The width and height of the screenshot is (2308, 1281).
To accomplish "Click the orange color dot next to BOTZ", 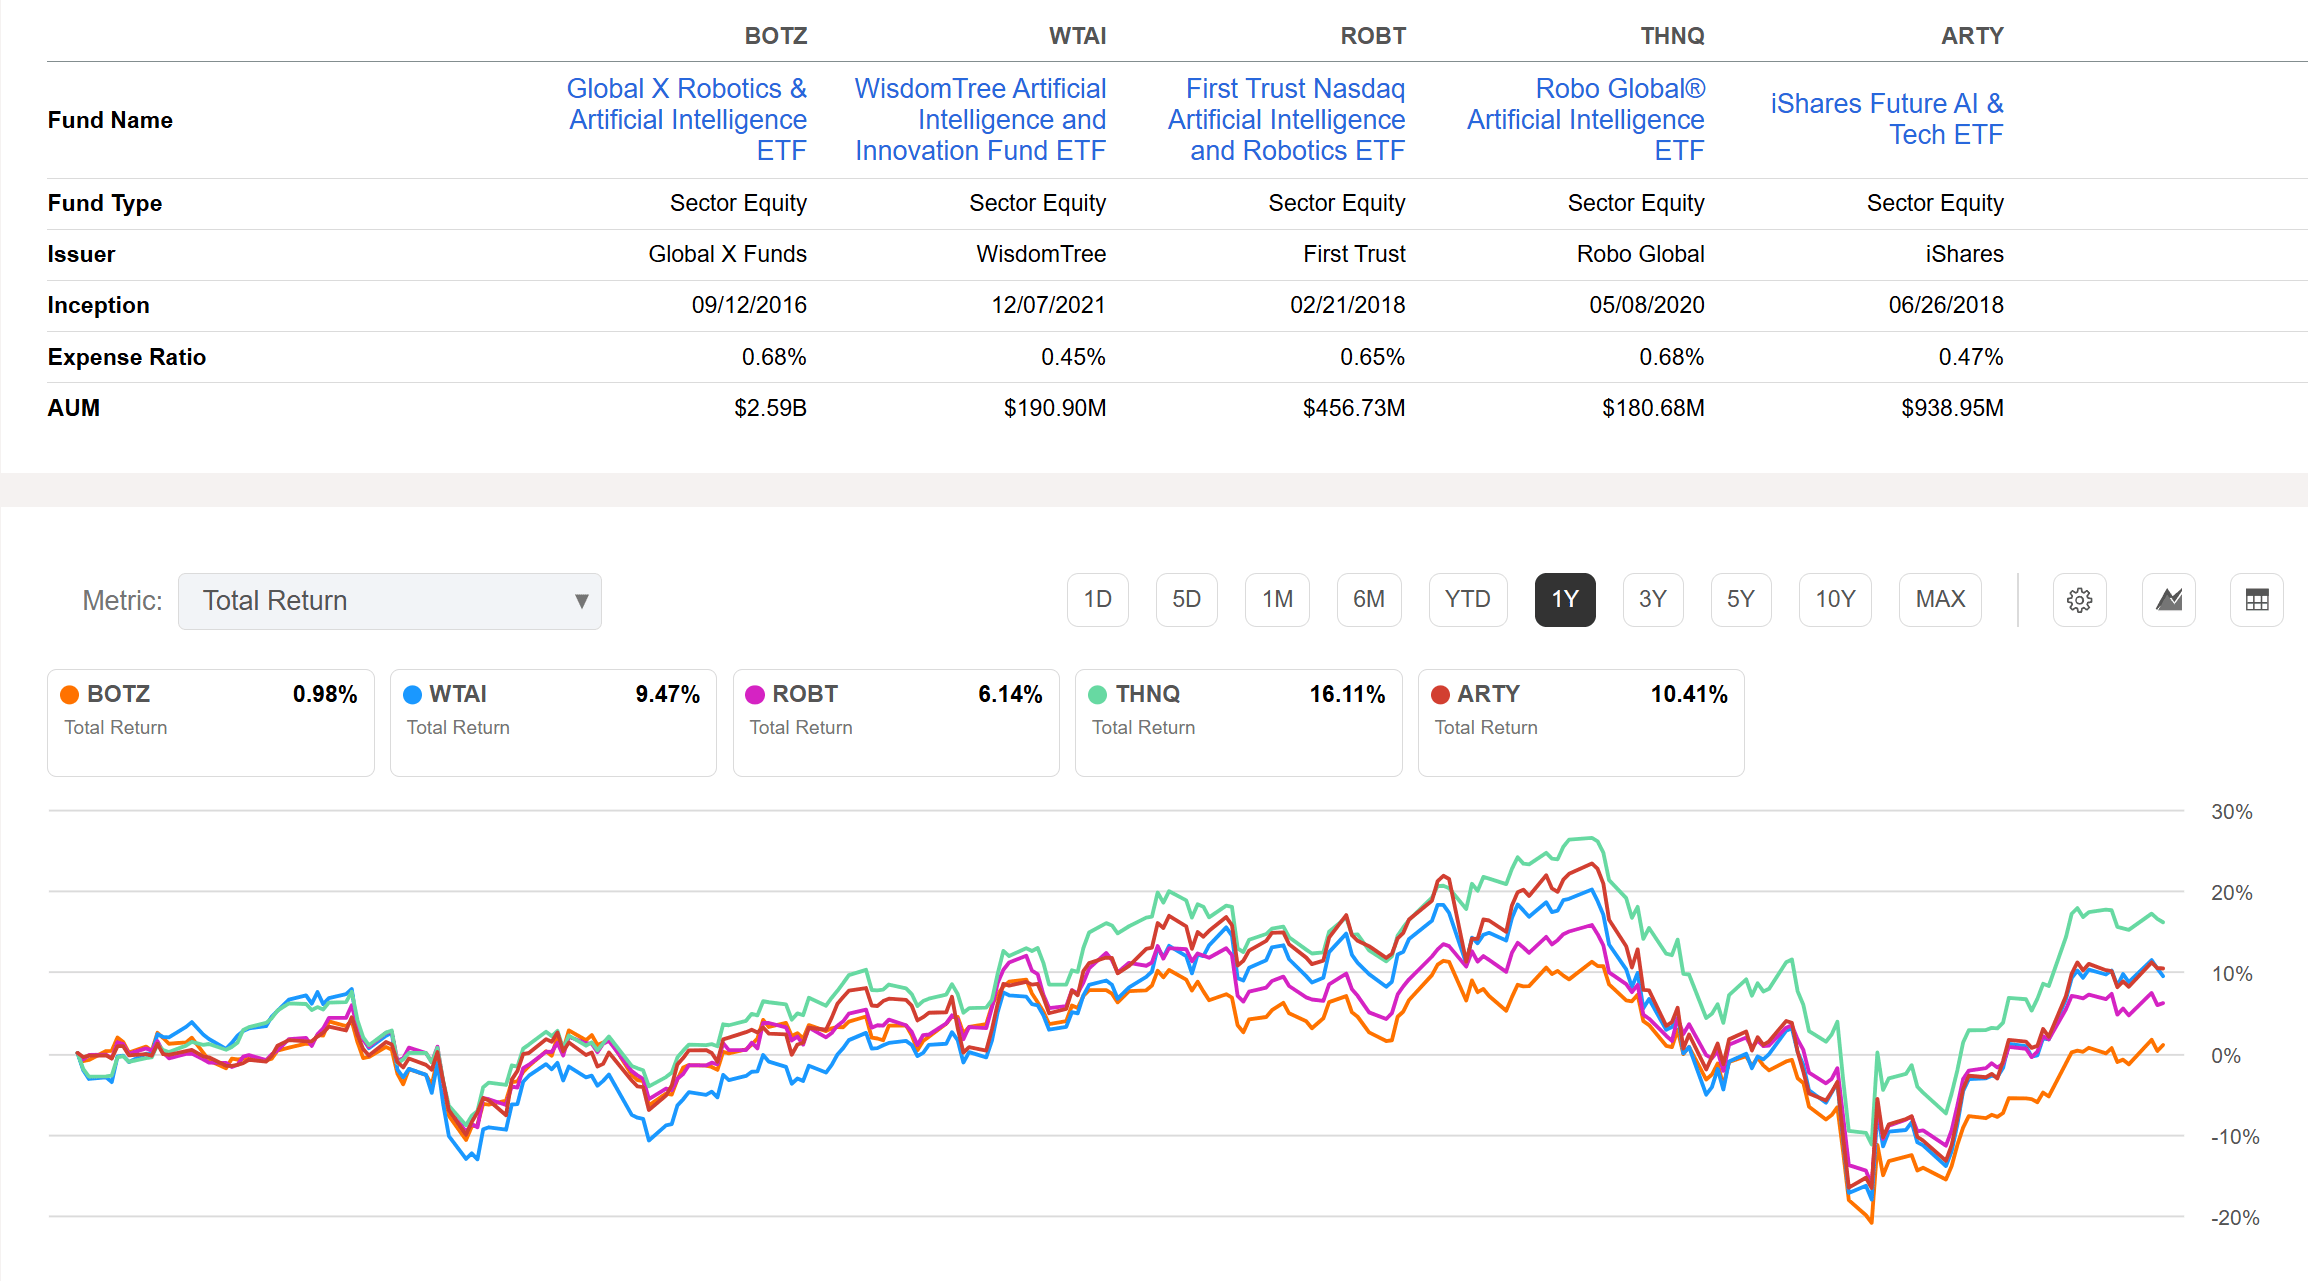I will click(x=68, y=693).
